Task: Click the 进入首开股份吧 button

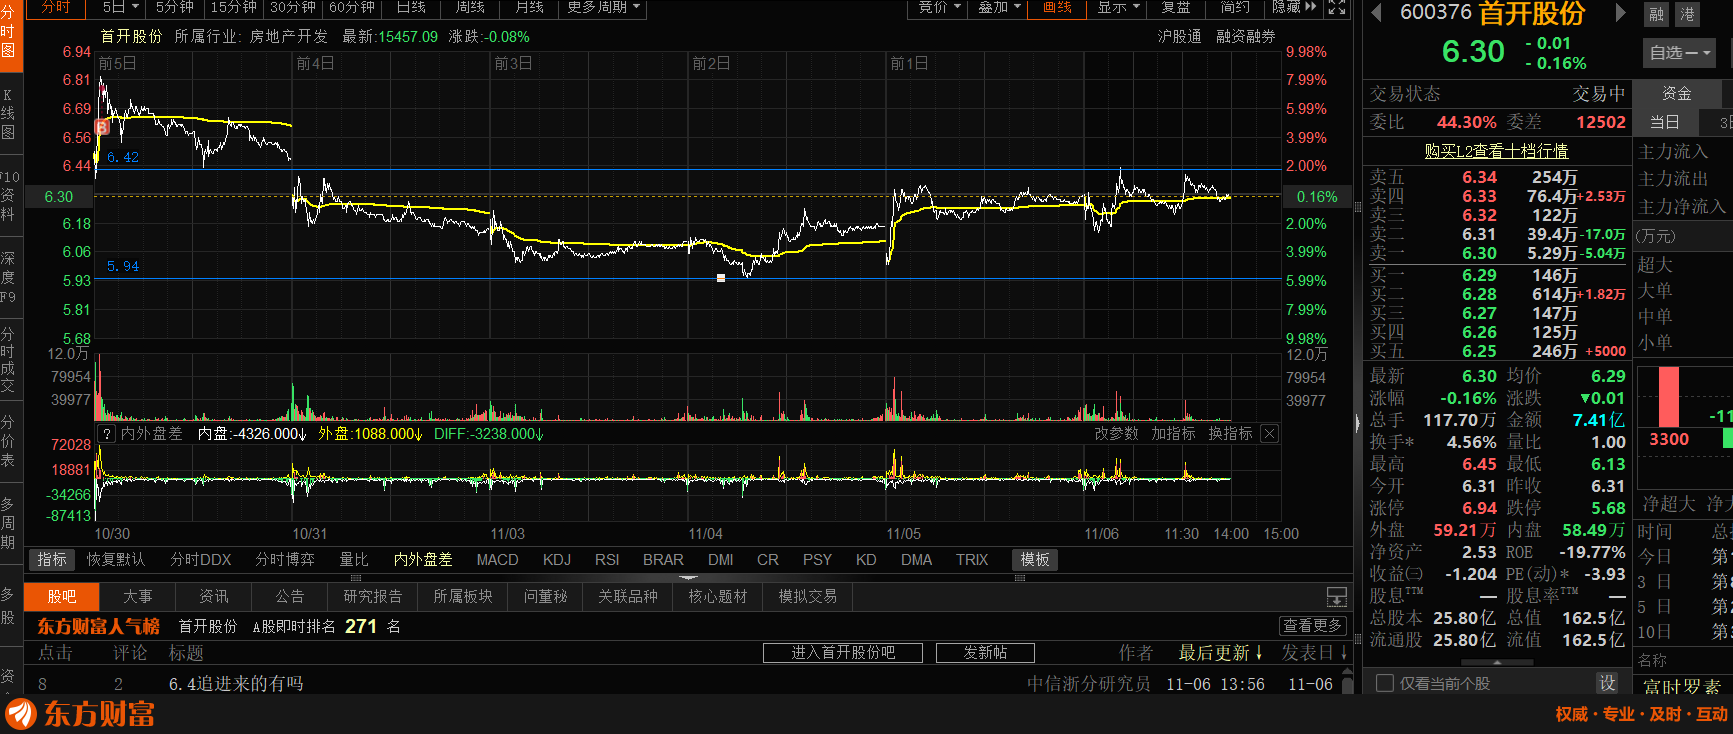Action: [843, 653]
